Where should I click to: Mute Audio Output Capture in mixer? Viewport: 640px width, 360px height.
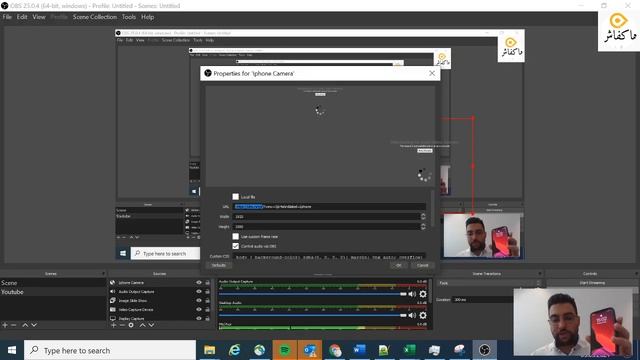412,294
